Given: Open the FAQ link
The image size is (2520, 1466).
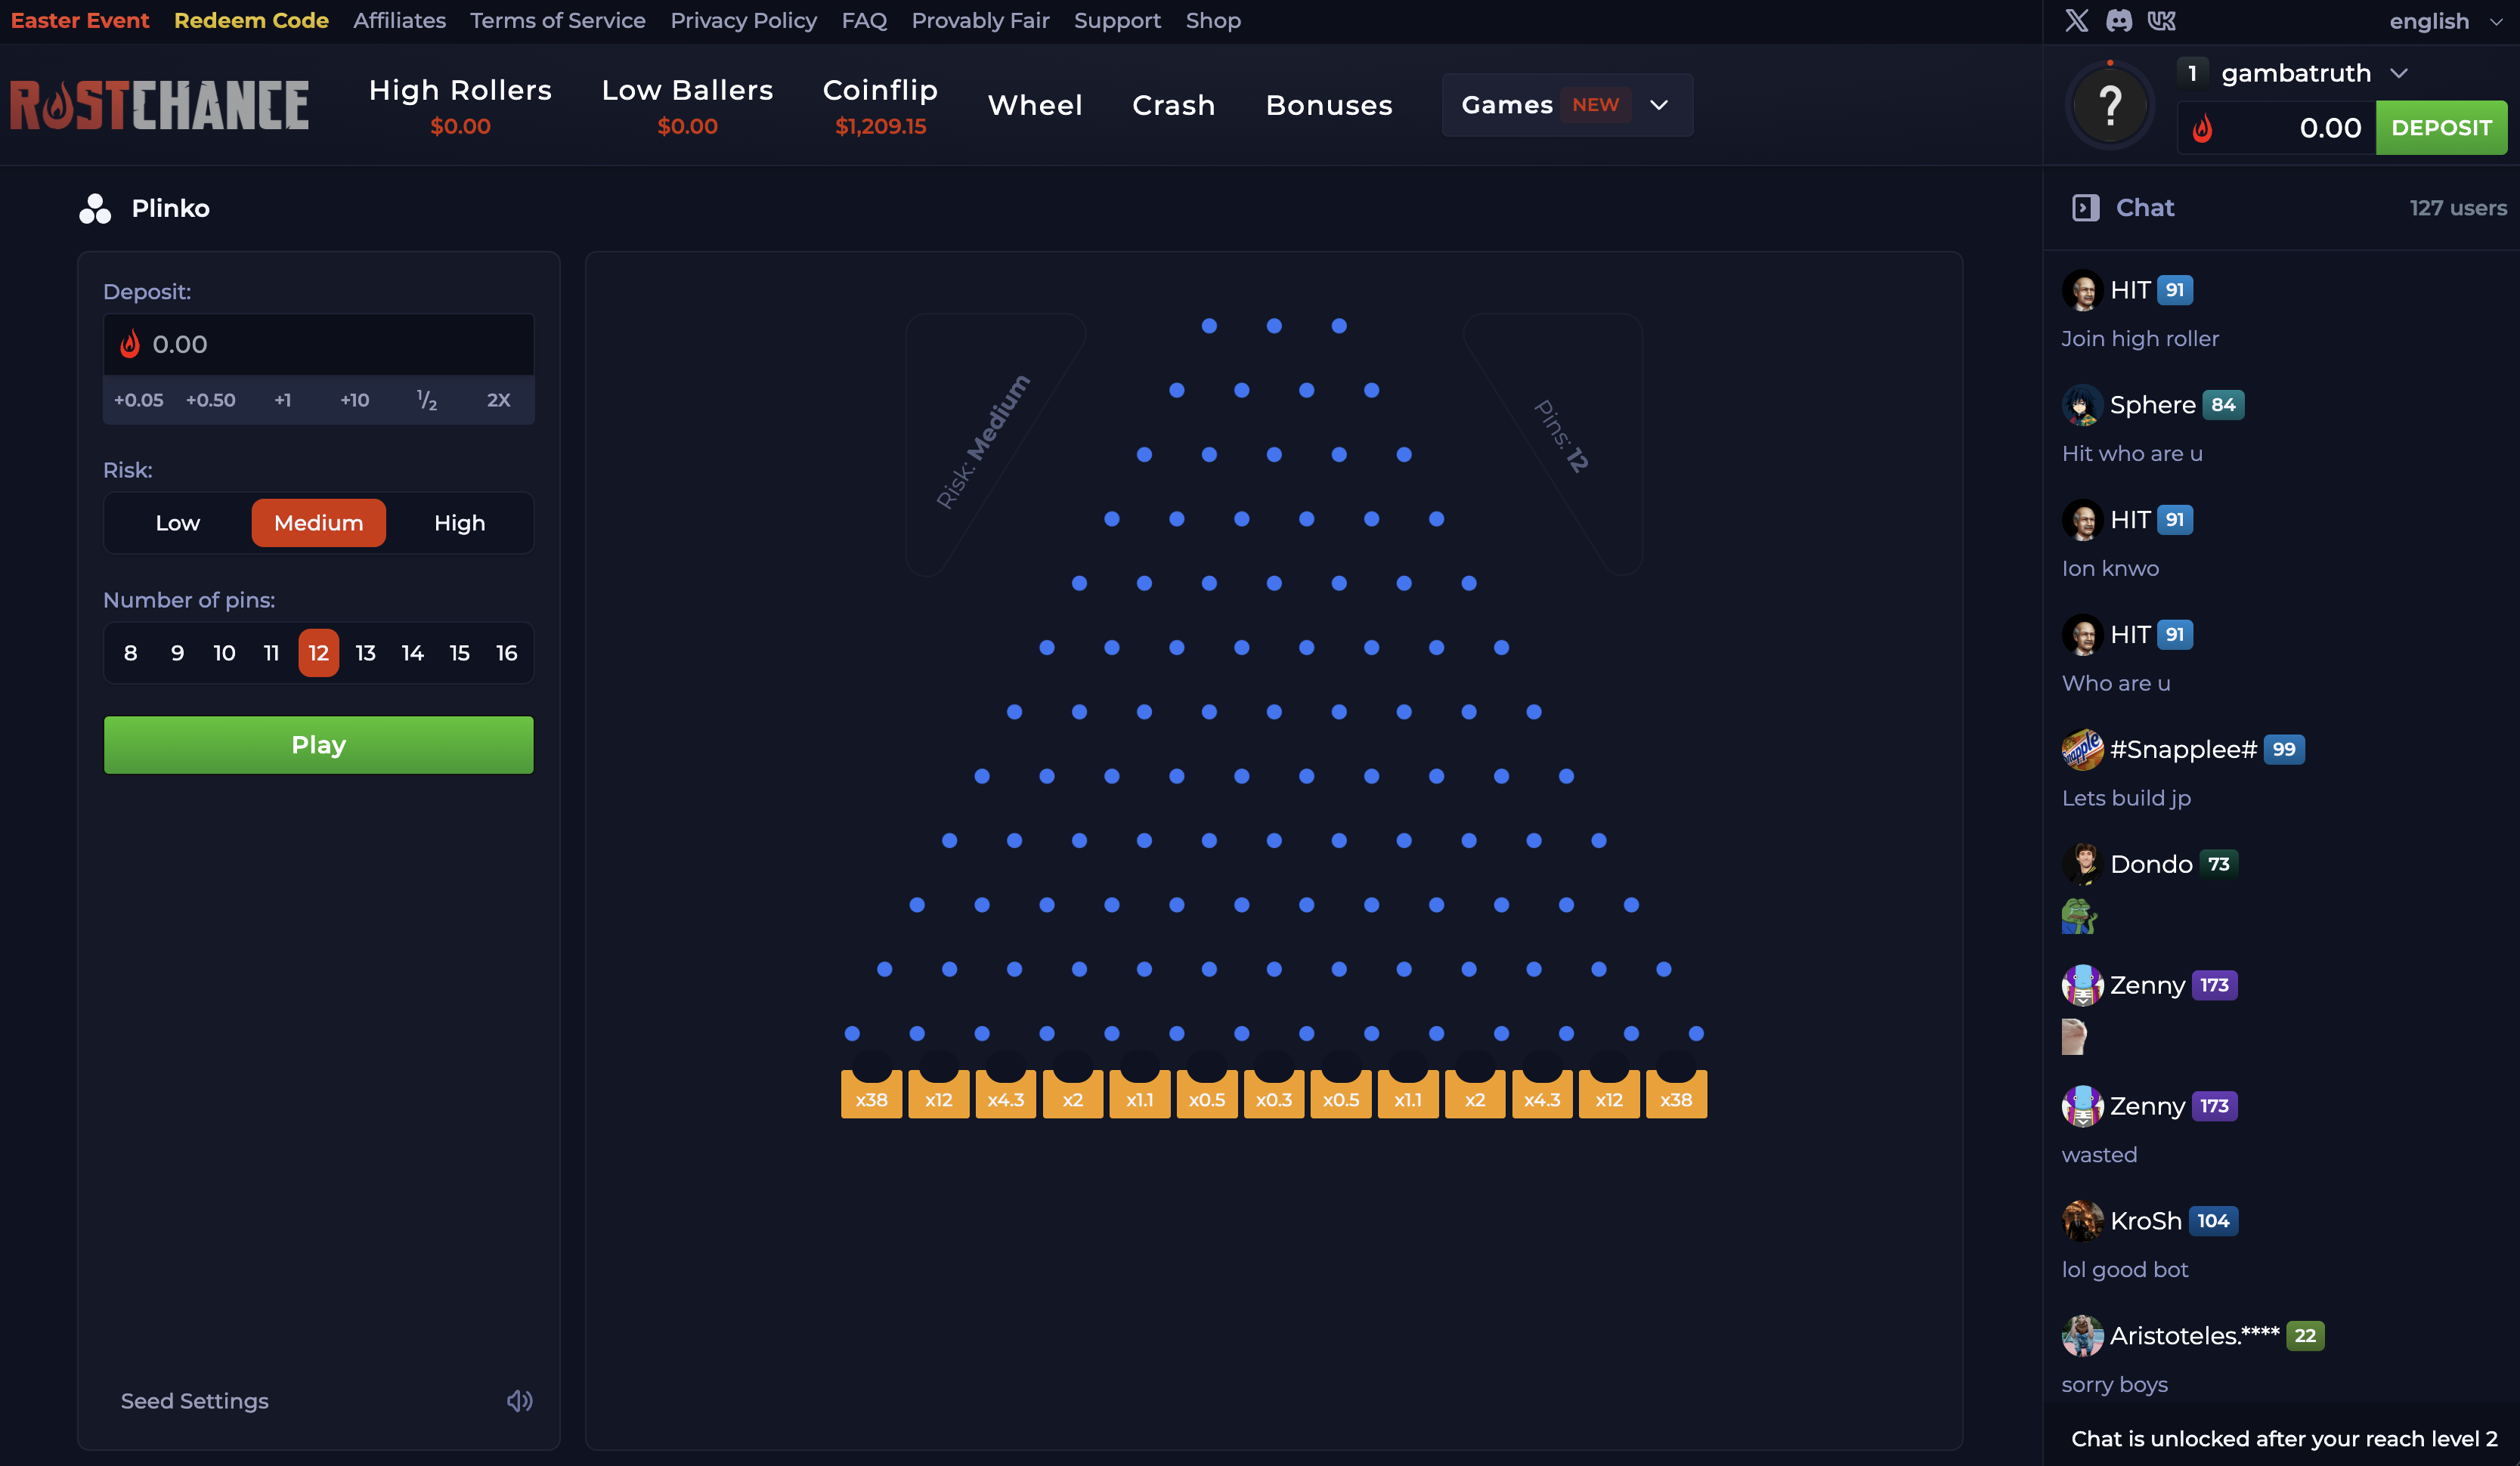Looking at the screenshot, I should 864,20.
